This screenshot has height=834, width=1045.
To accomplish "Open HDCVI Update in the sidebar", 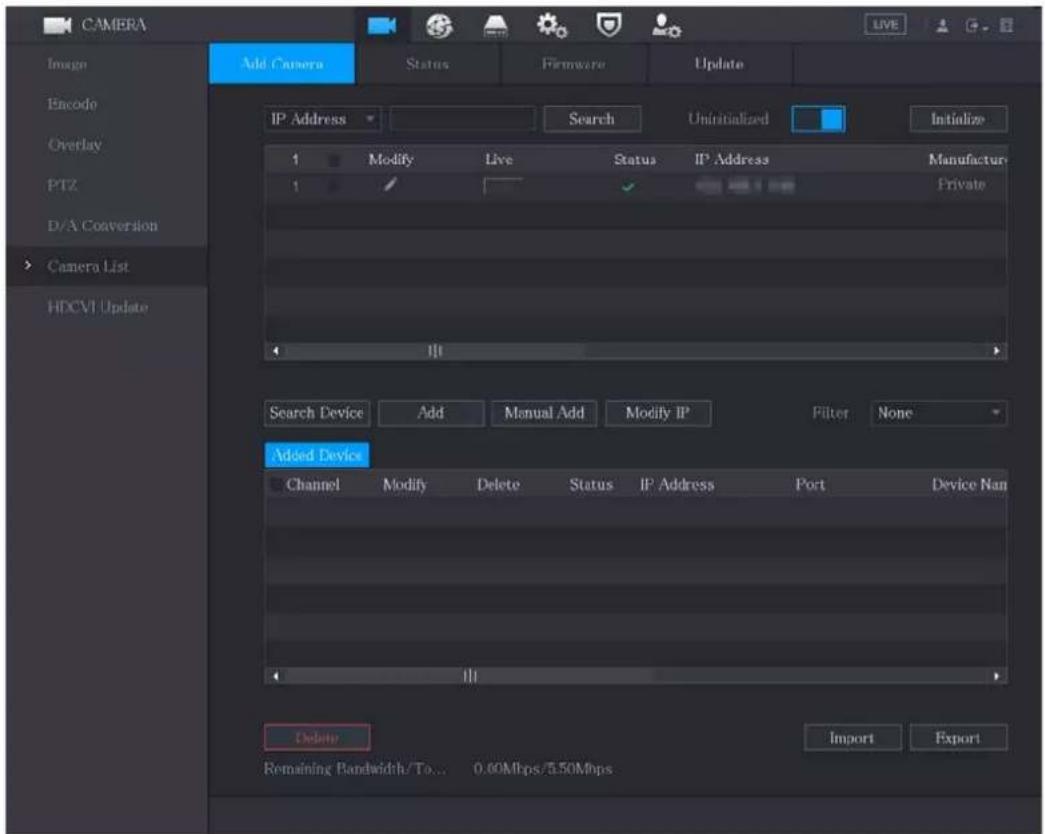I will point(98,307).
